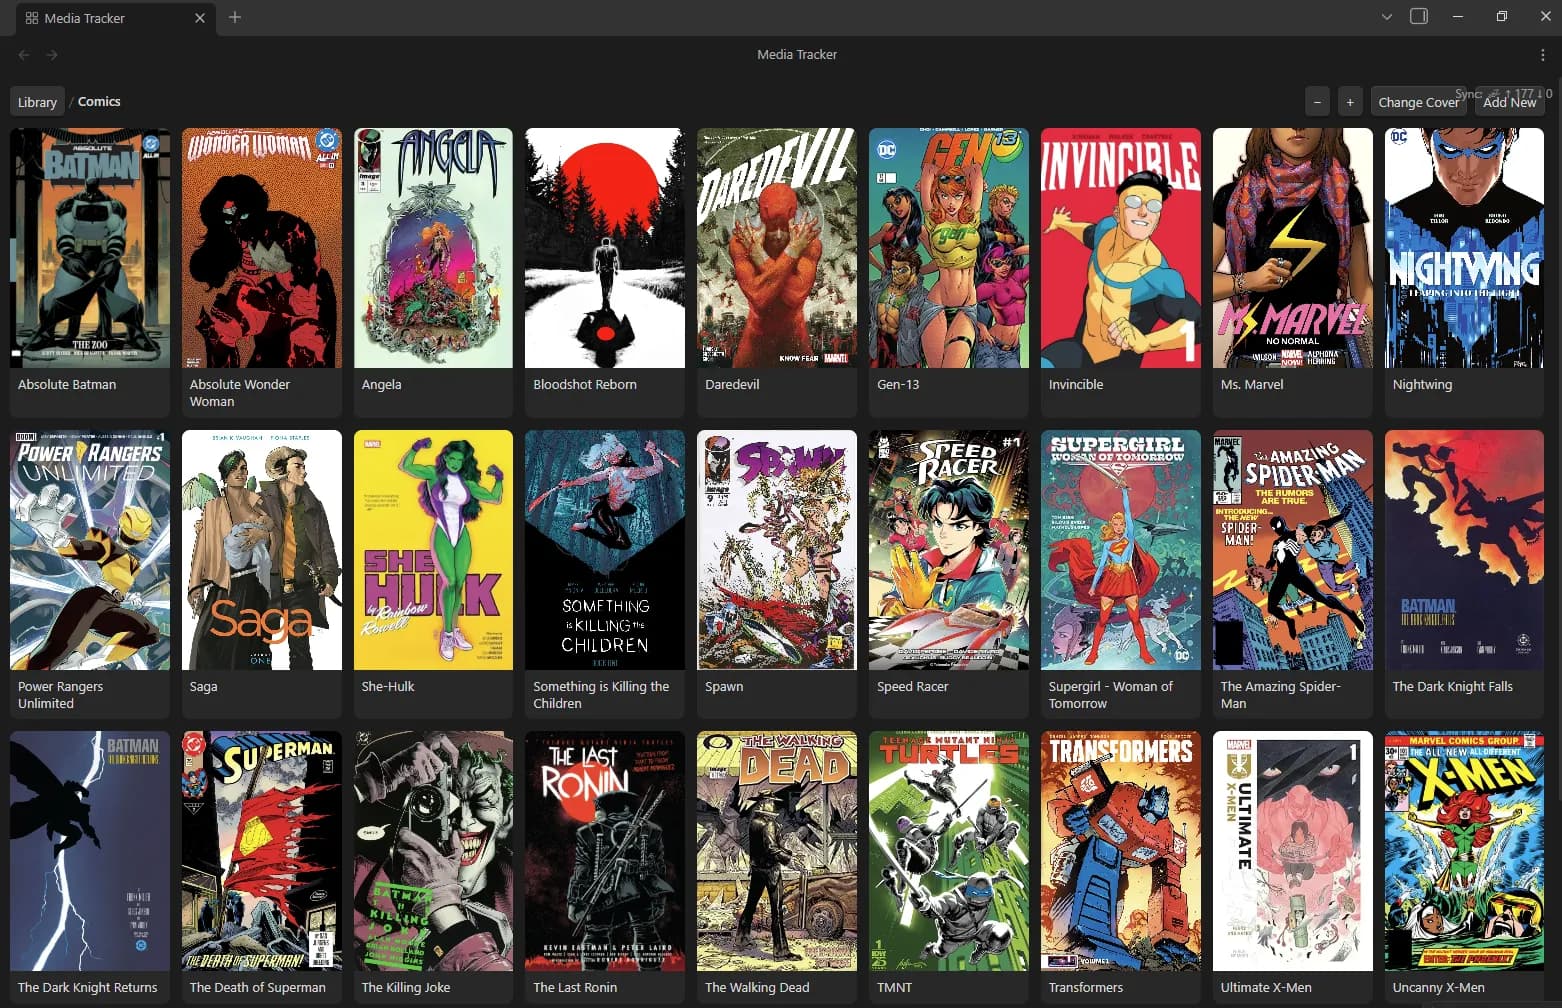Click the Comics breadcrumb label
The width and height of the screenshot is (1562, 1008).
99,102
